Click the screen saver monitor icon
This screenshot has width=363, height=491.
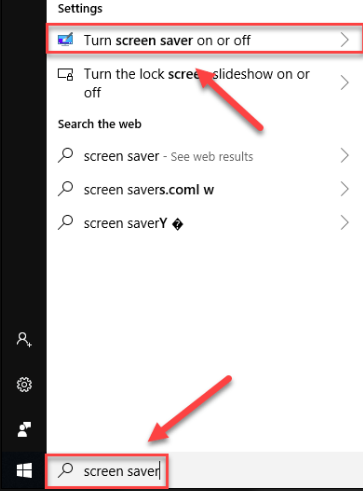coord(65,40)
